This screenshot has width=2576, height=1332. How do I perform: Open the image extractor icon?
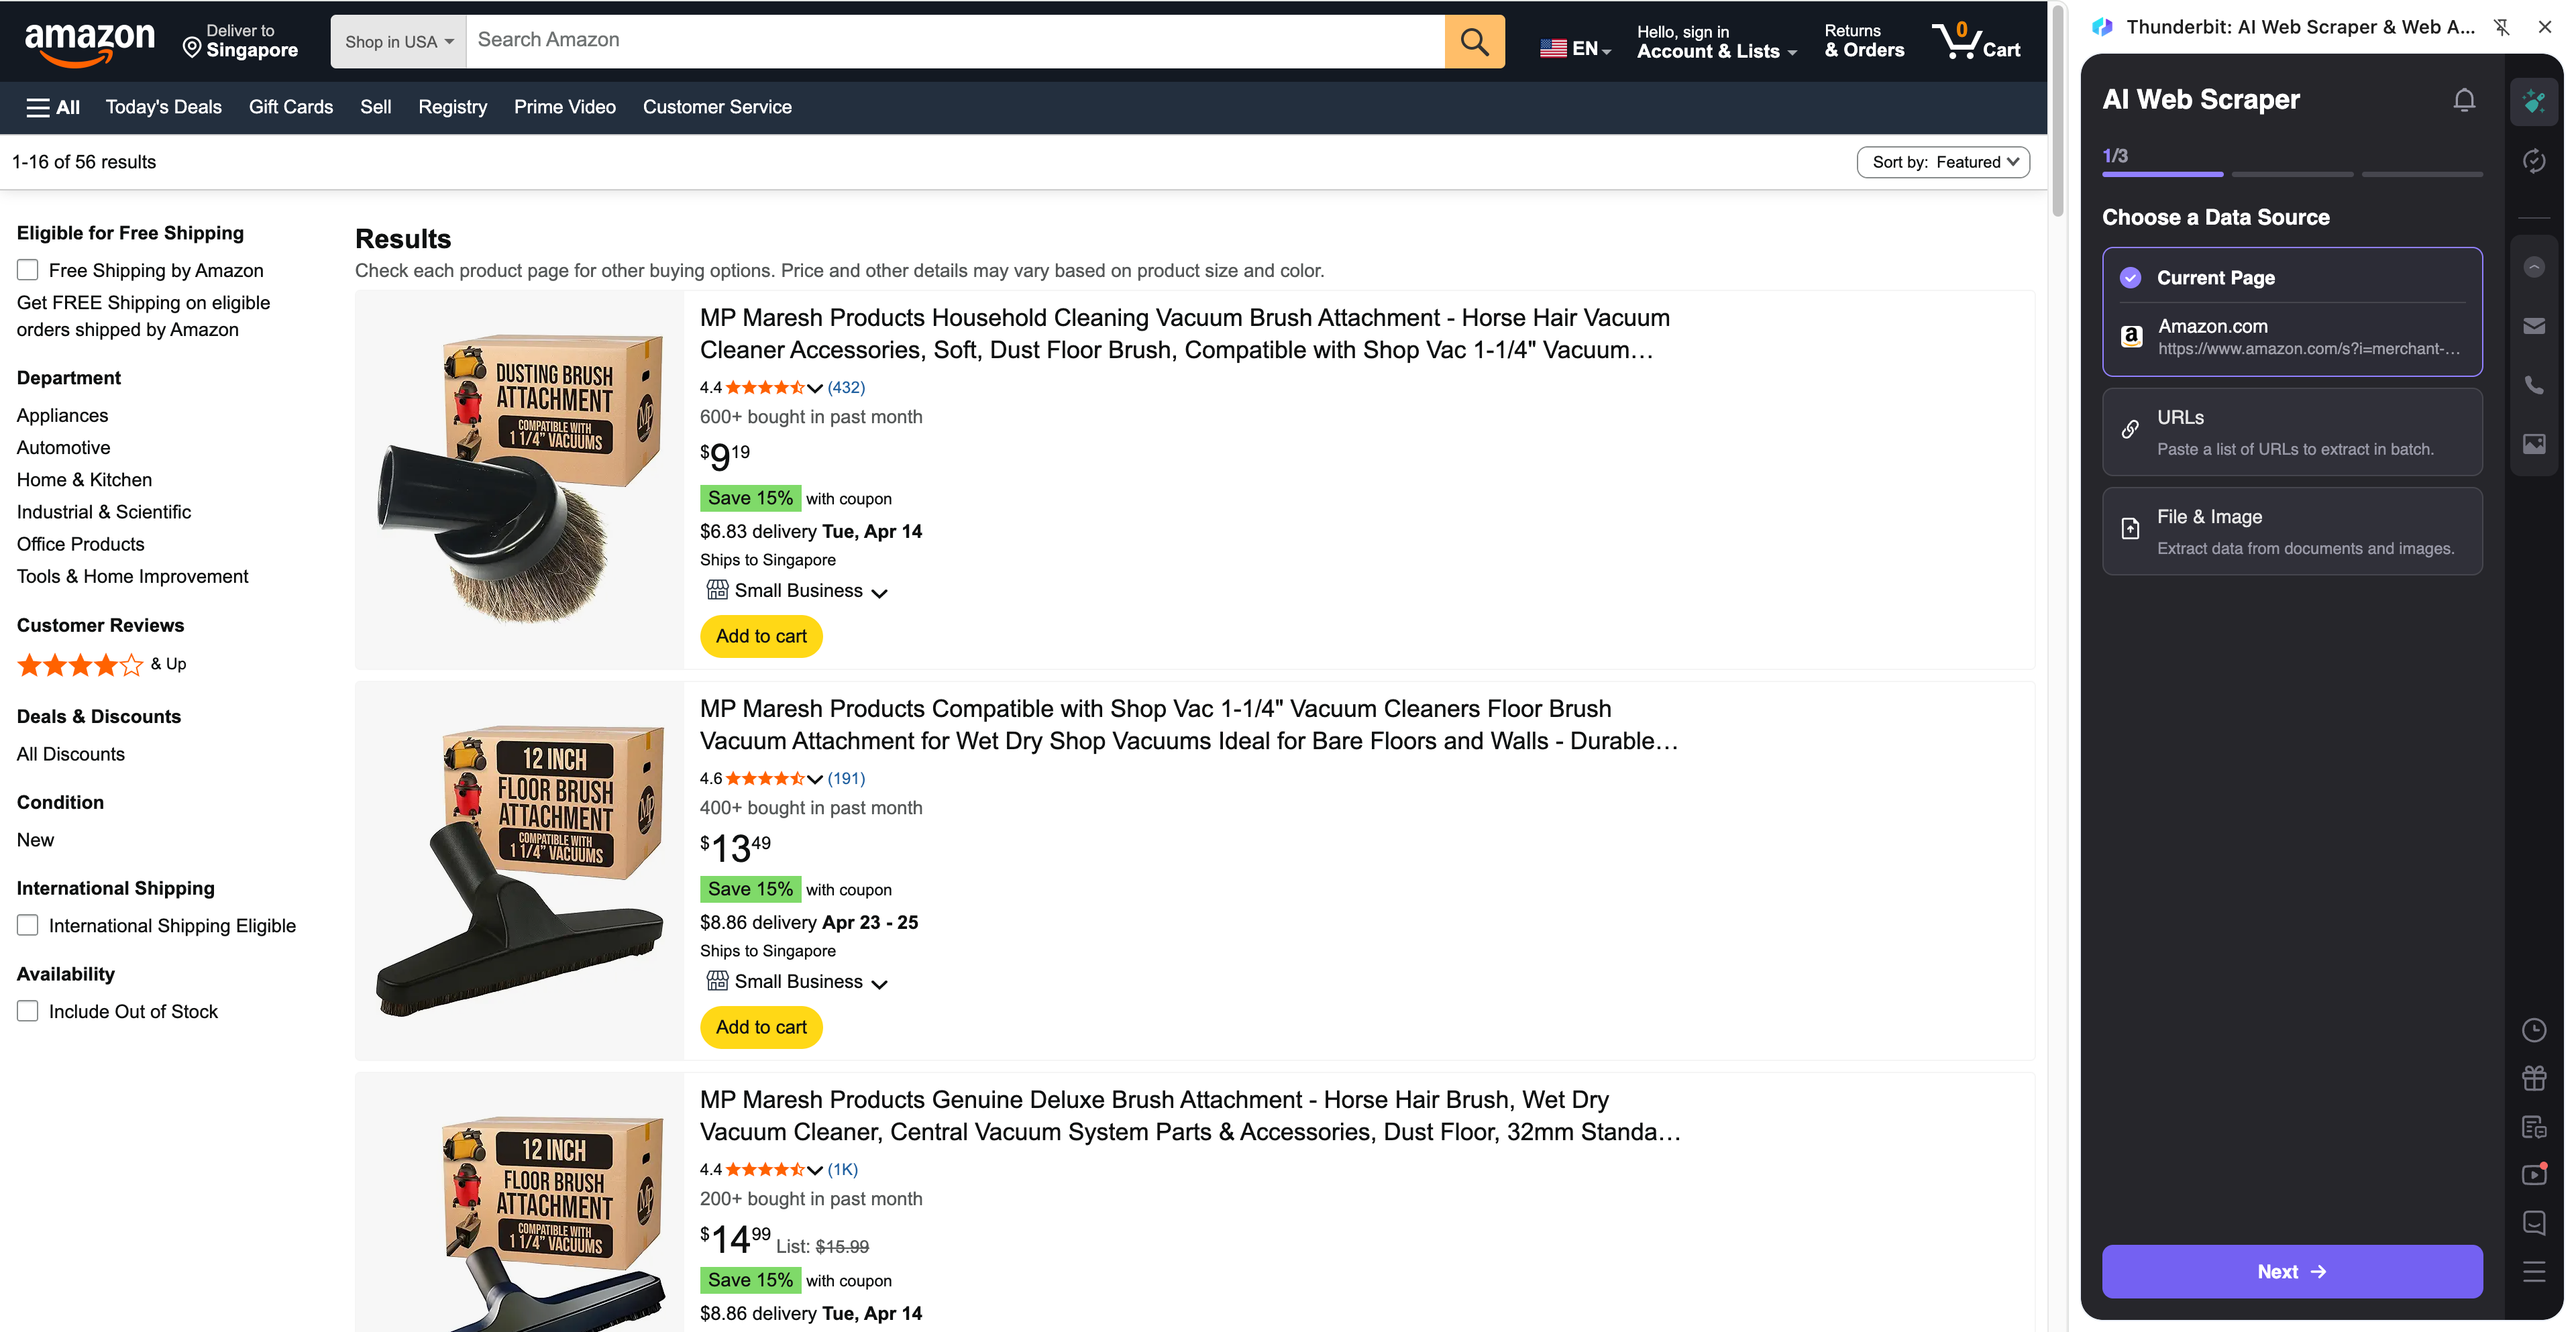2533,444
